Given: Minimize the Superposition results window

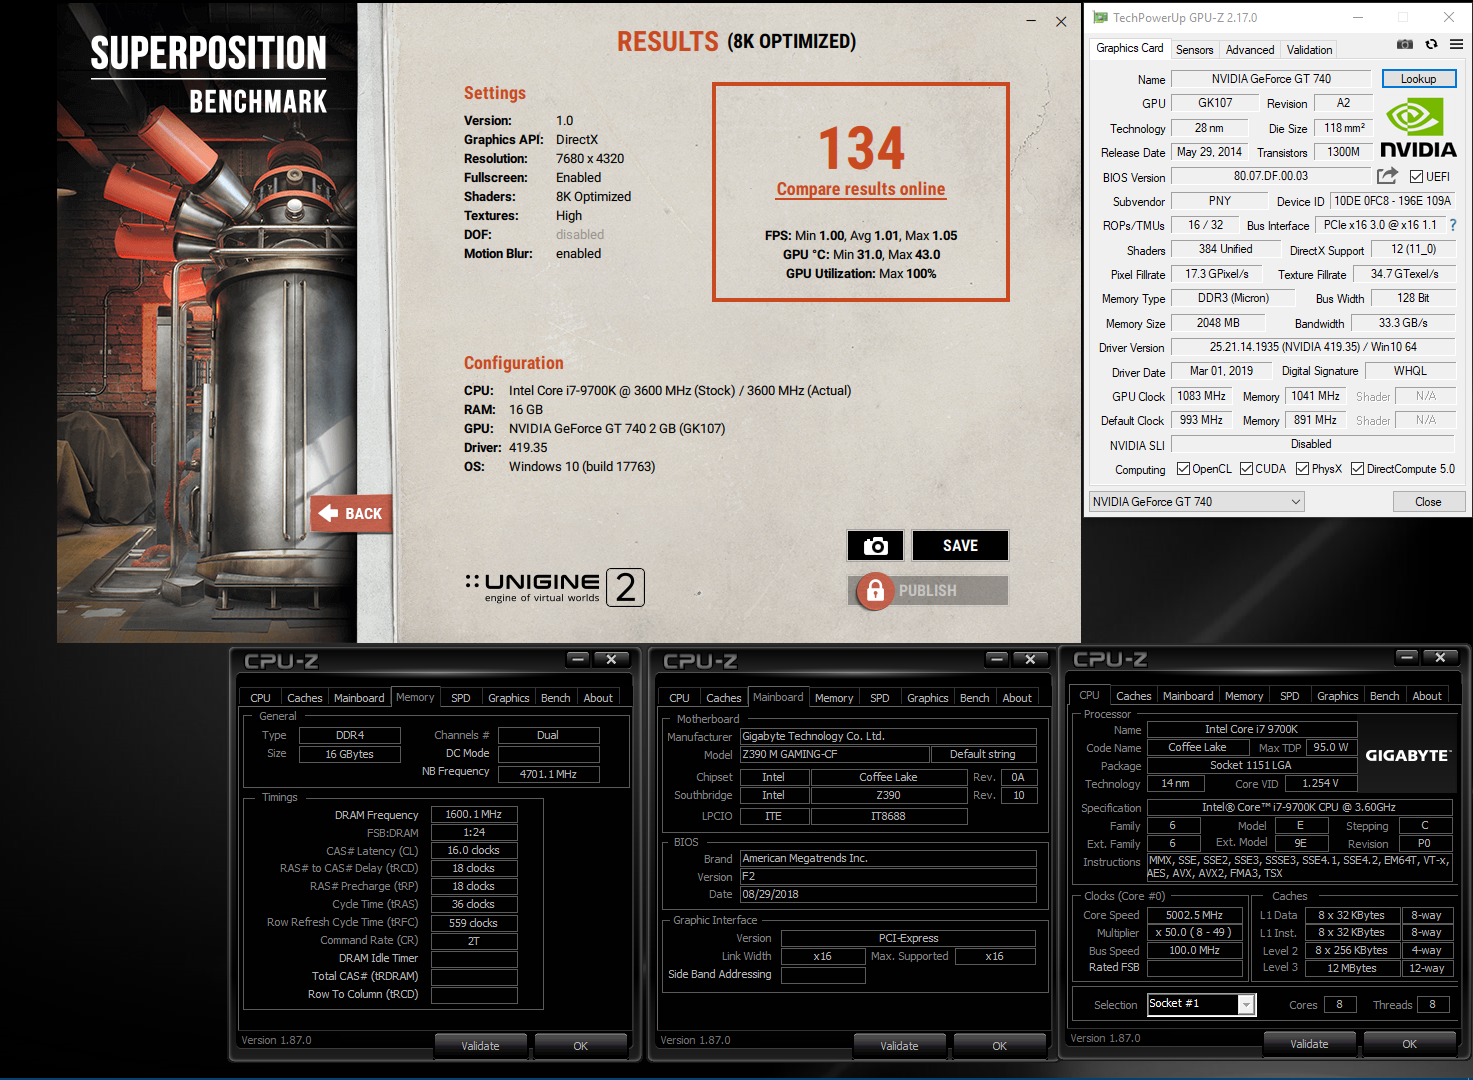Looking at the screenshot, I should pos(1032,21).
